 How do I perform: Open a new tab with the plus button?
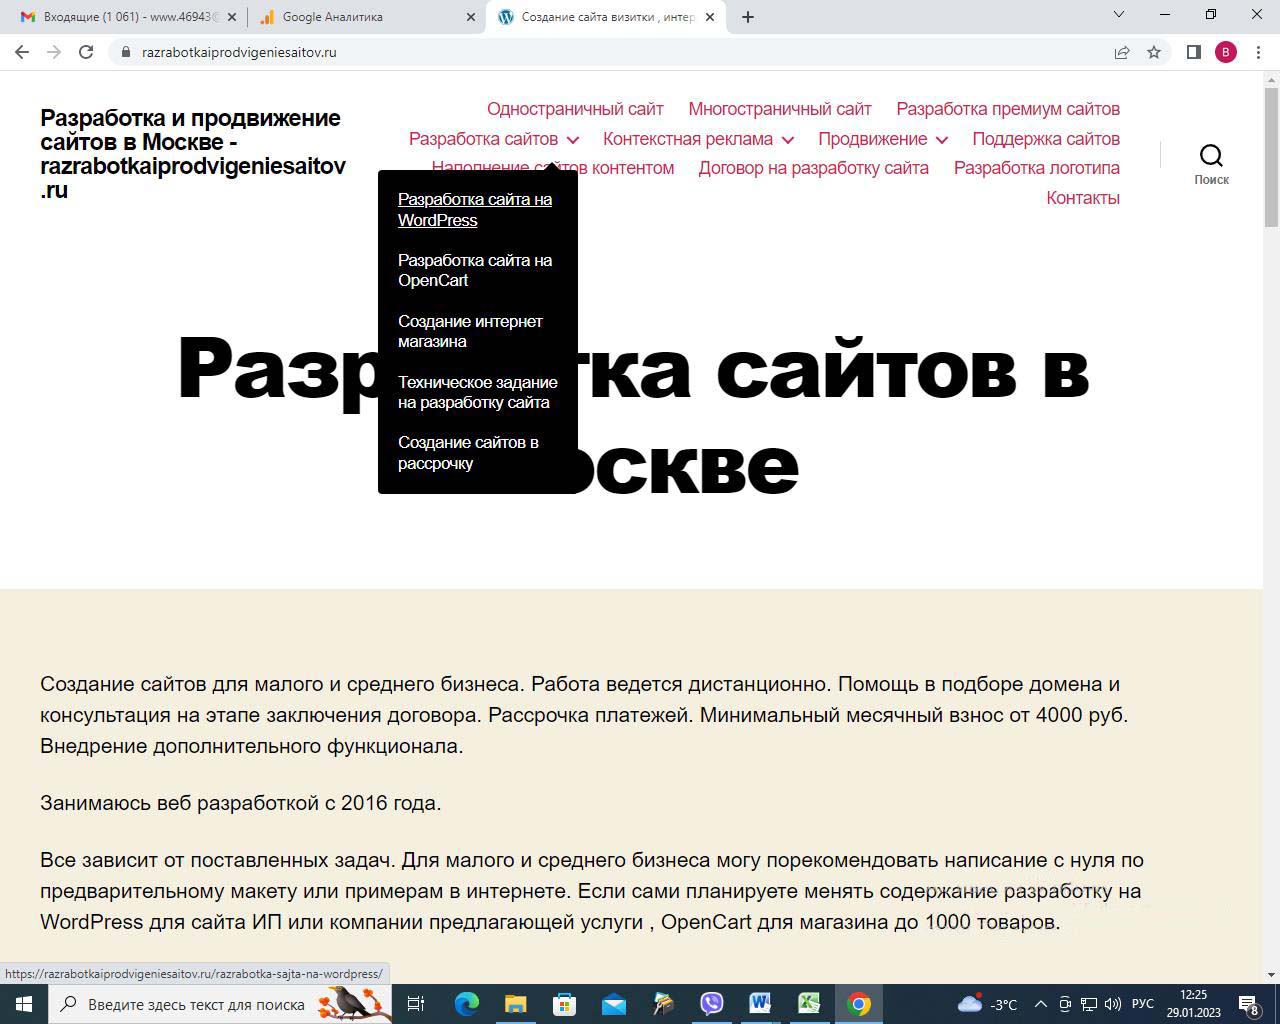[x=748, y=17]
